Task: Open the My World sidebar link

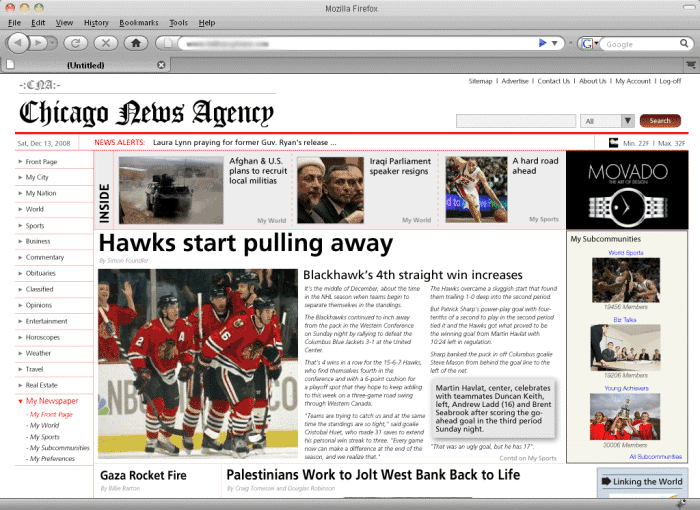Action: [x=44, y=426]
